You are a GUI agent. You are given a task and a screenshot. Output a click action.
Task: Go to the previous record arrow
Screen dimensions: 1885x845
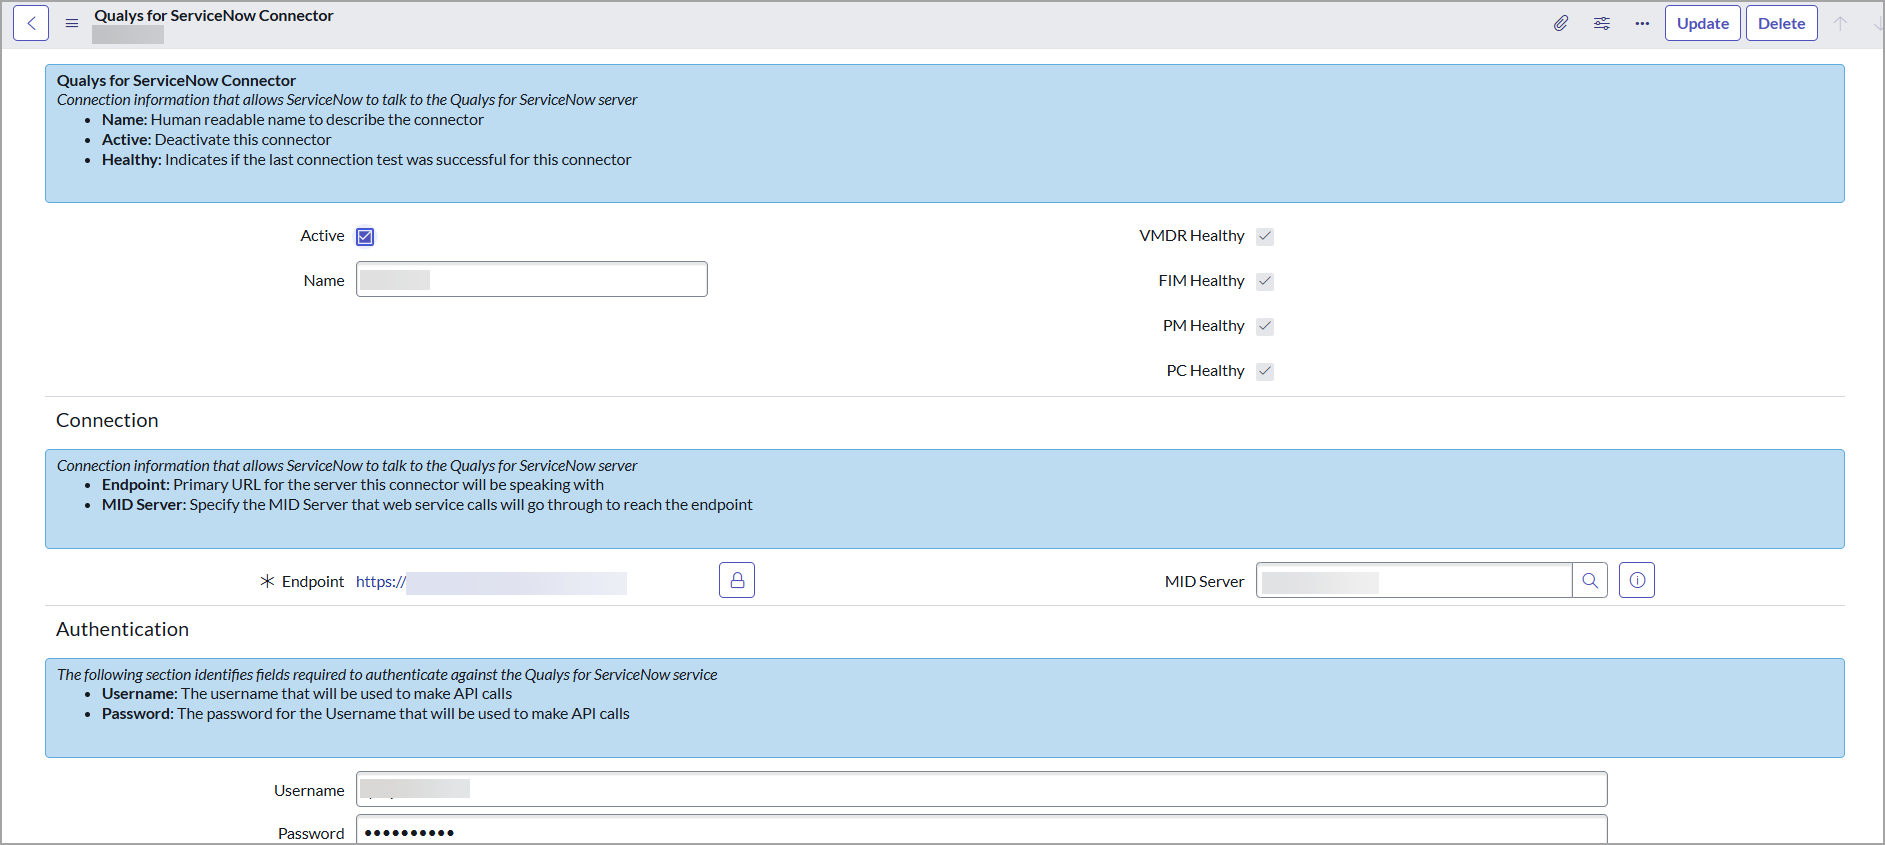1840,23
